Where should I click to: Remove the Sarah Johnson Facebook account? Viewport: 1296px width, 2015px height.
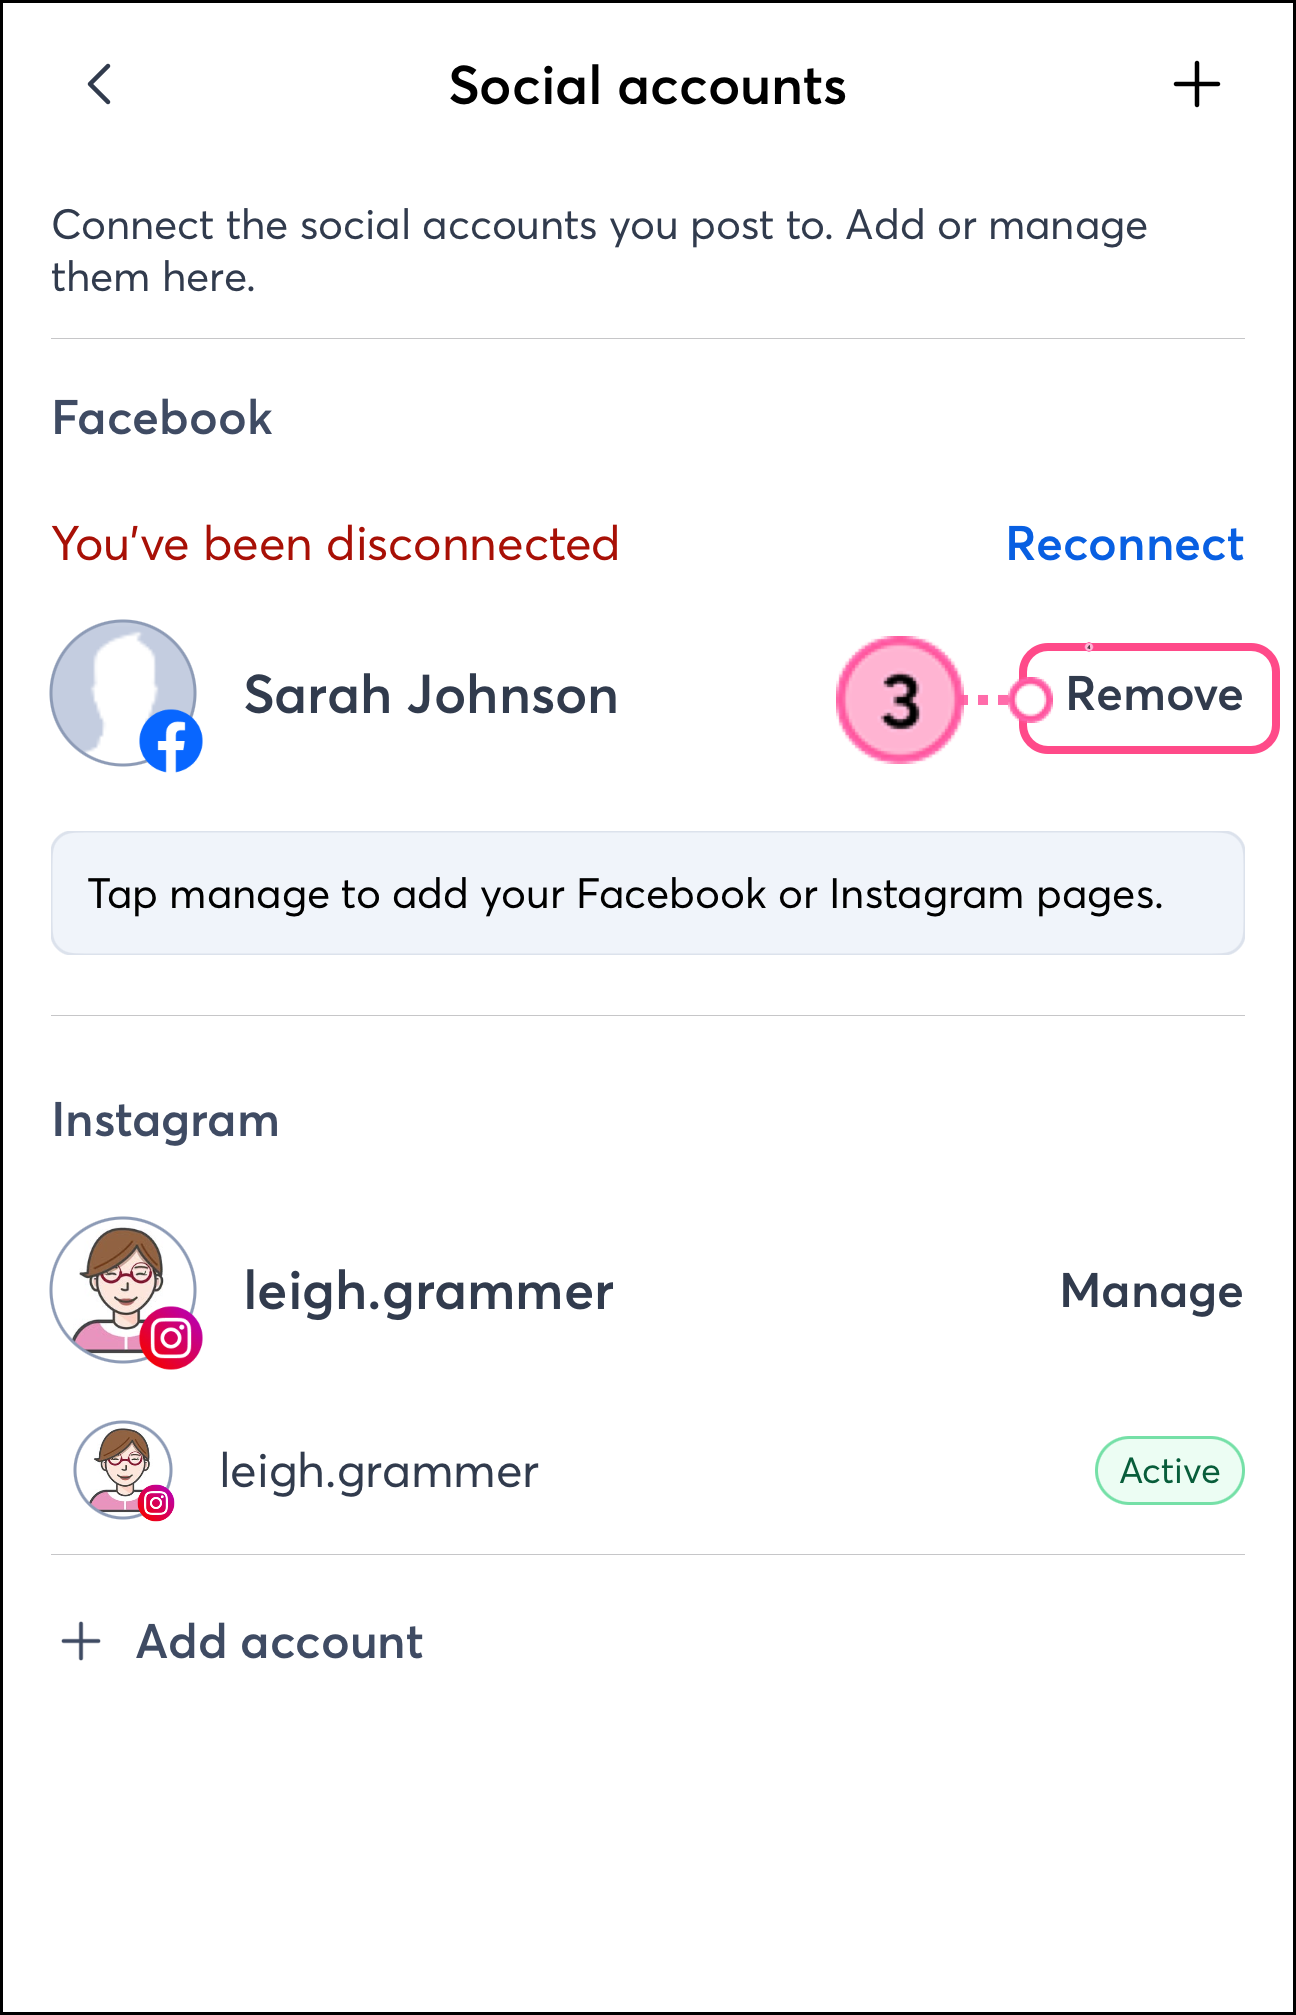point(1153,695)
